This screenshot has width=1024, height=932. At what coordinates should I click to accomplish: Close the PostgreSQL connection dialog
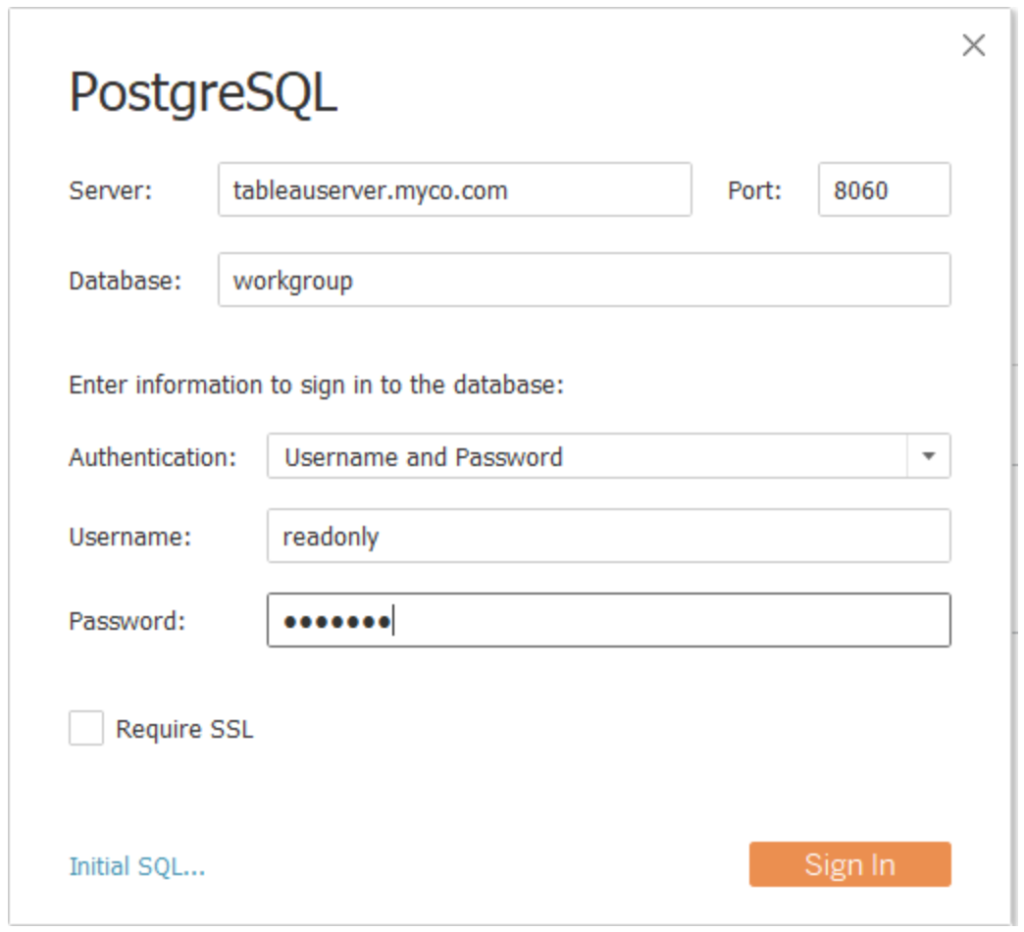click(973, 45)
